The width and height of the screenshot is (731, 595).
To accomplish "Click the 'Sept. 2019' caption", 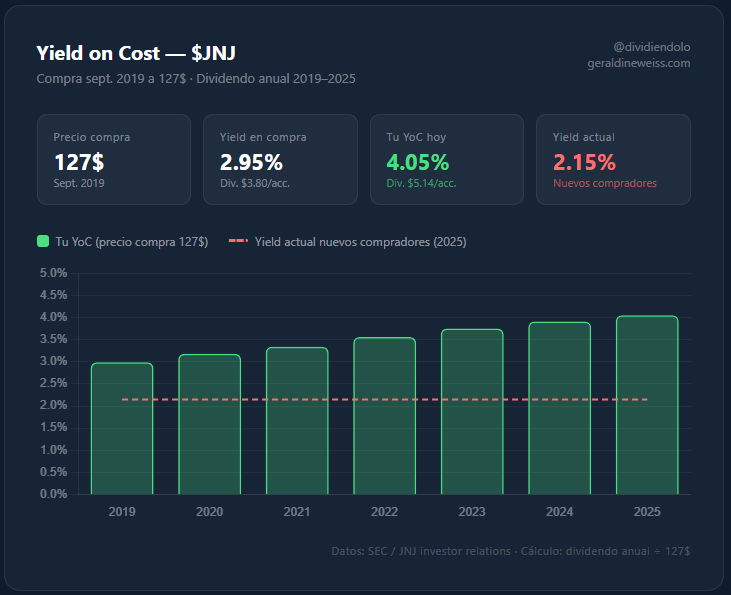I will pos(79,183).
